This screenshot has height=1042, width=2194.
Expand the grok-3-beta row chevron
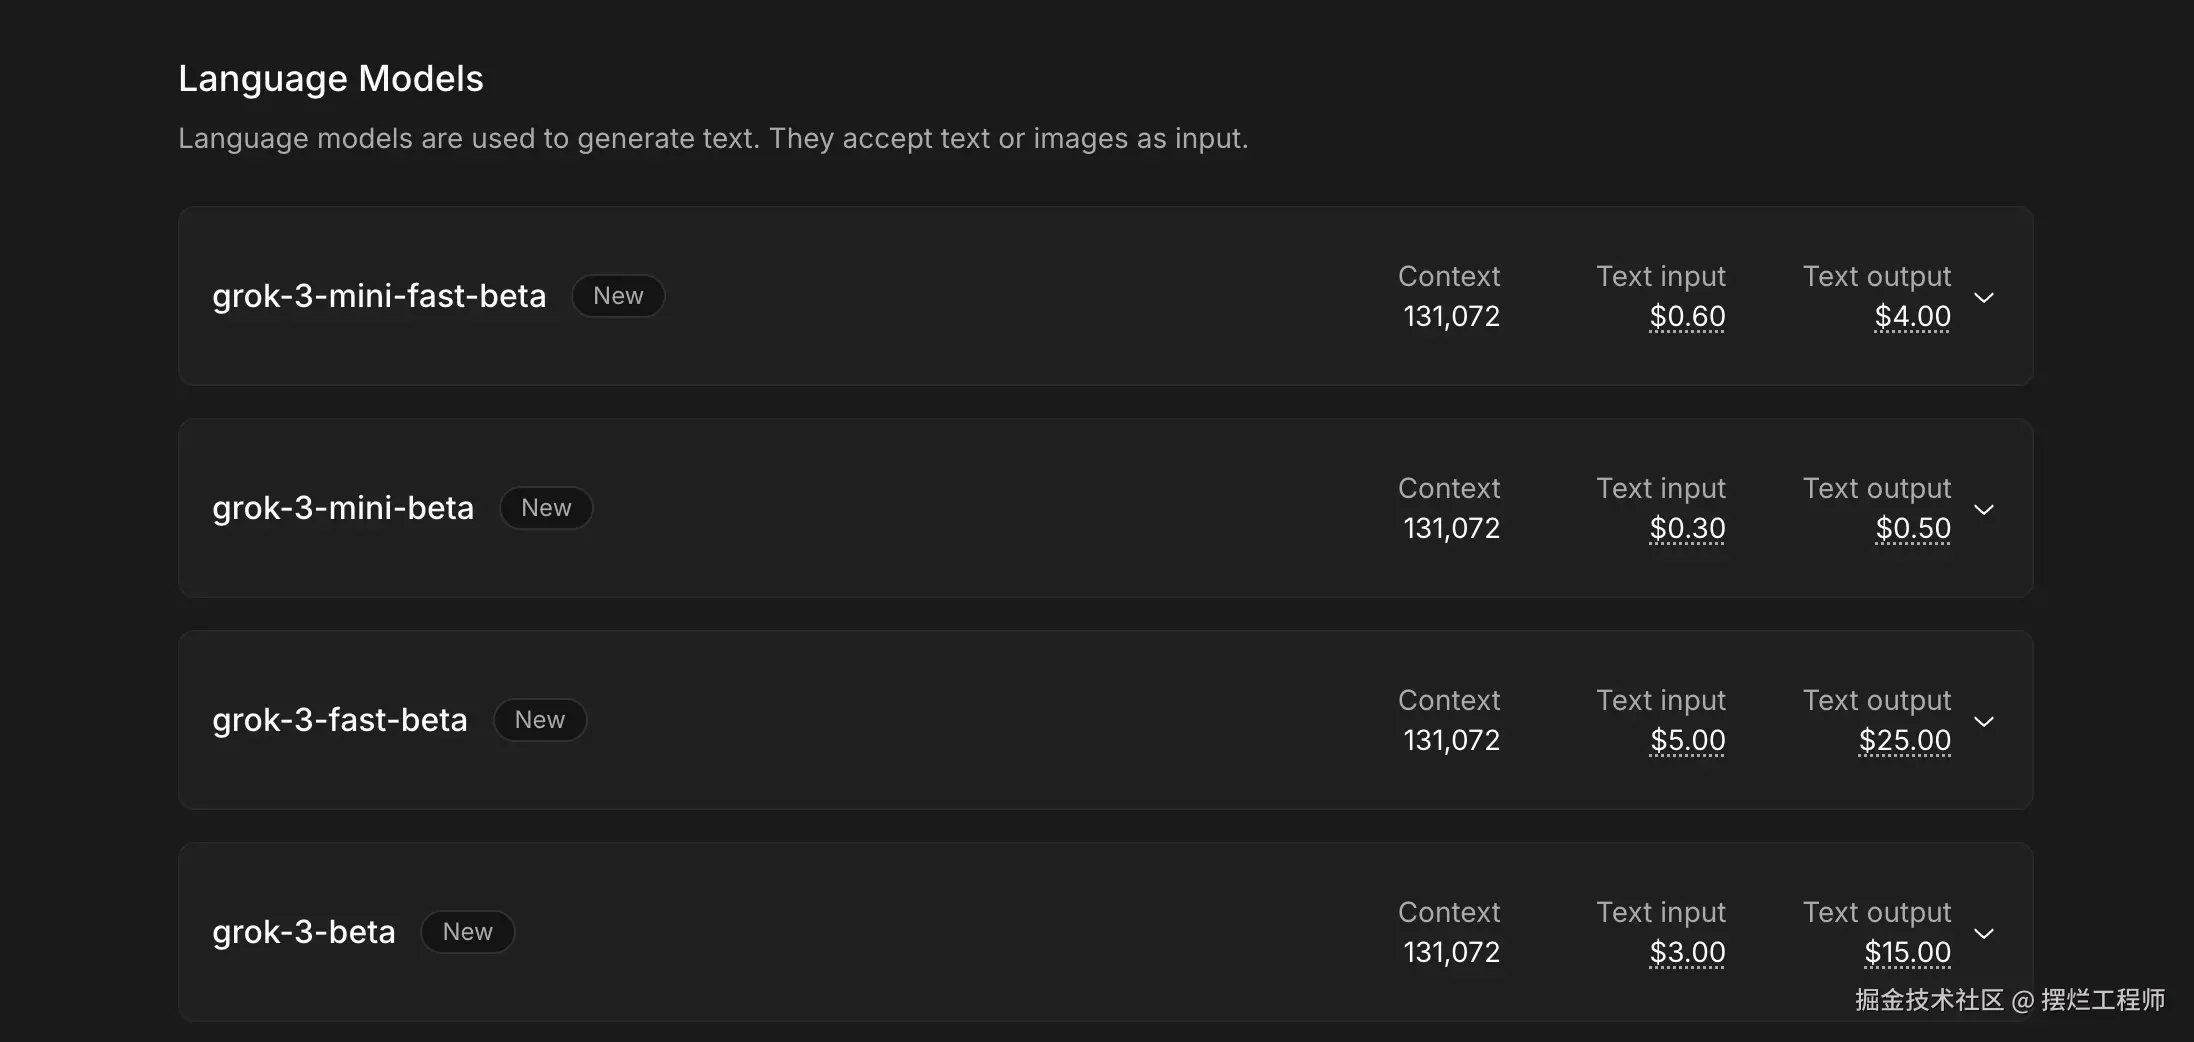coord(1984,933)
